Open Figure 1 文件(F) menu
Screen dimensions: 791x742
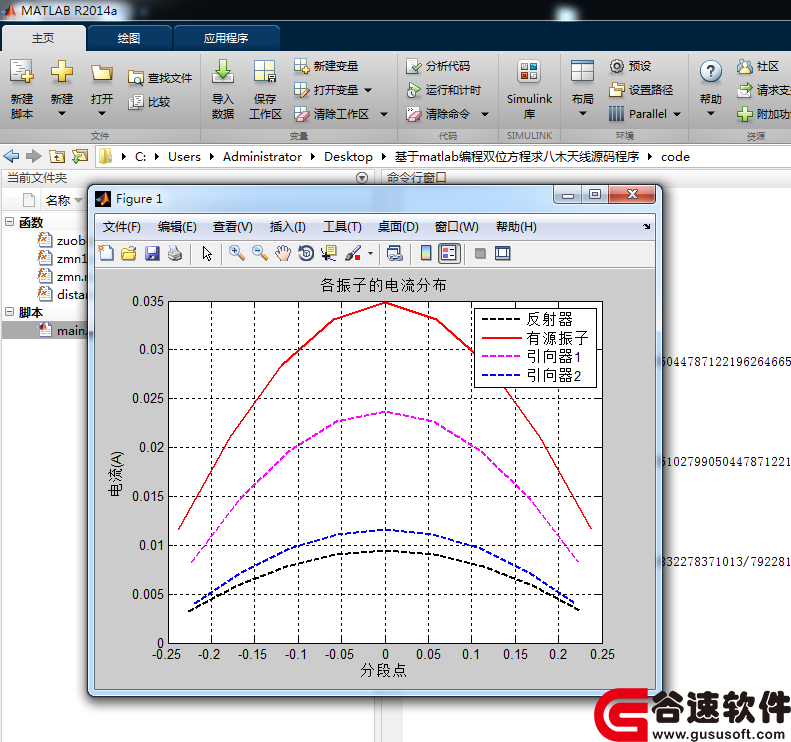point(122,227)
